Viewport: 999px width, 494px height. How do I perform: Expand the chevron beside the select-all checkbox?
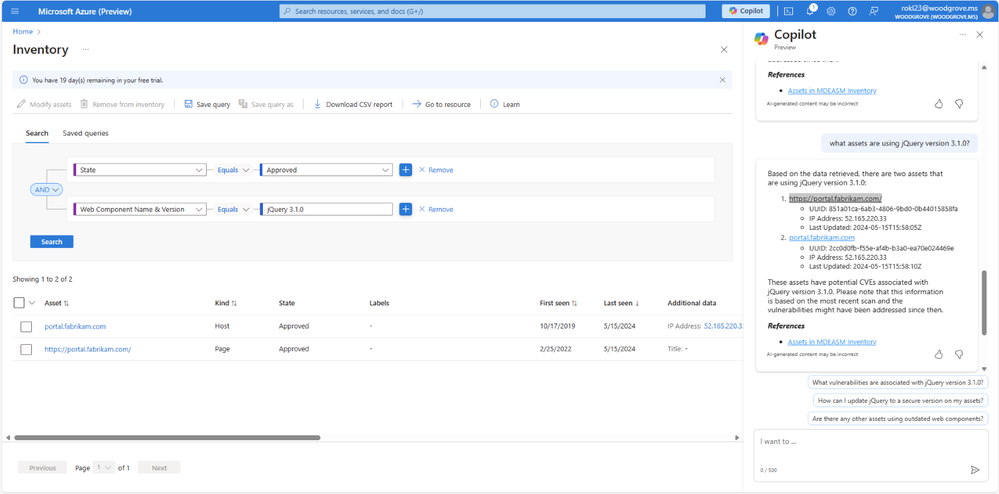[x=32, y=303]
